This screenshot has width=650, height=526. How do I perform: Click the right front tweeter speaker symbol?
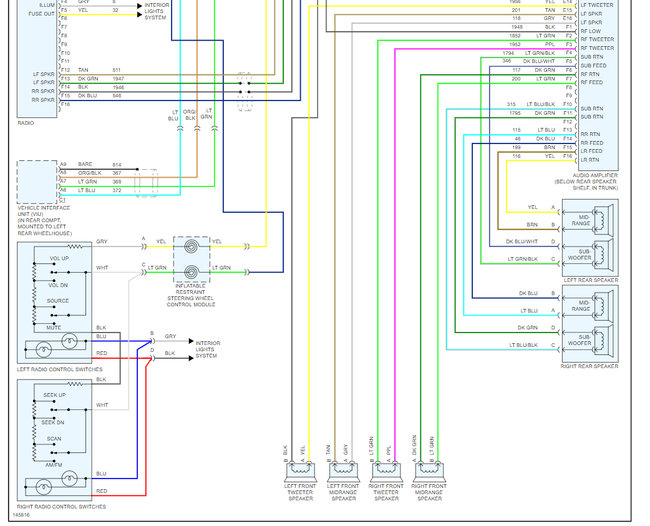(x=386, y=472)
